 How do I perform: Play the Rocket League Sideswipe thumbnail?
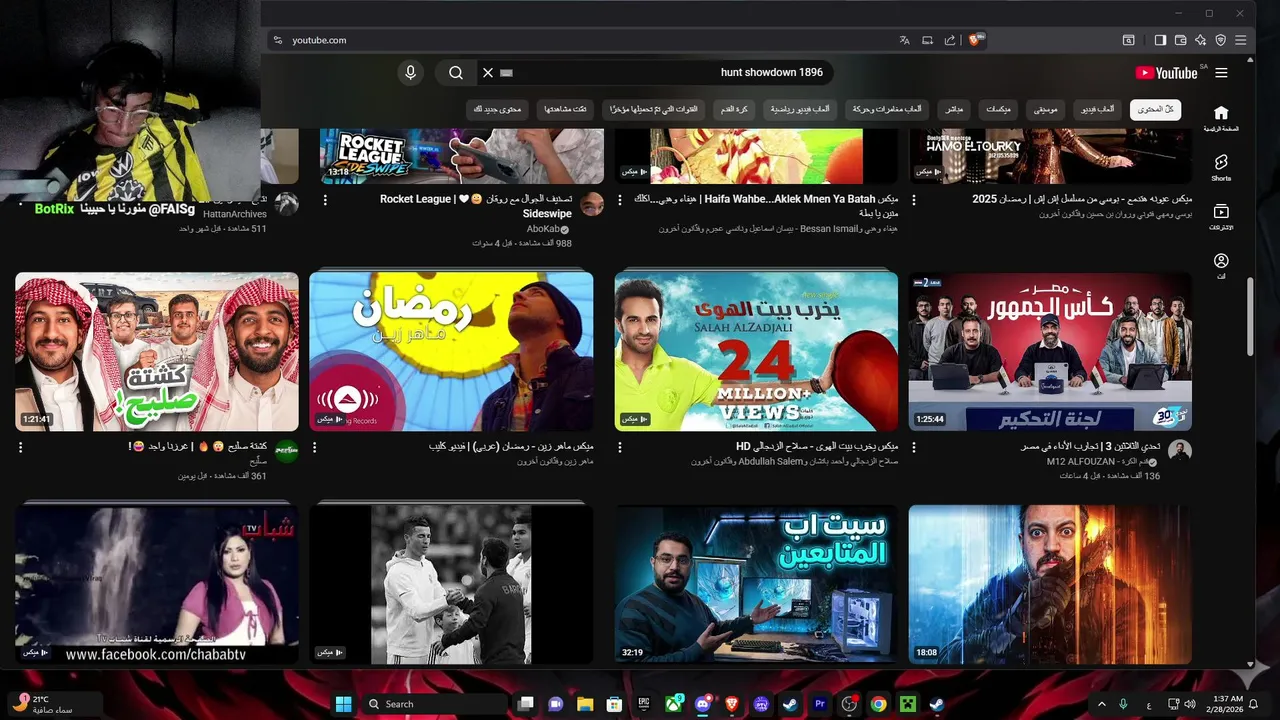(462, 155)
